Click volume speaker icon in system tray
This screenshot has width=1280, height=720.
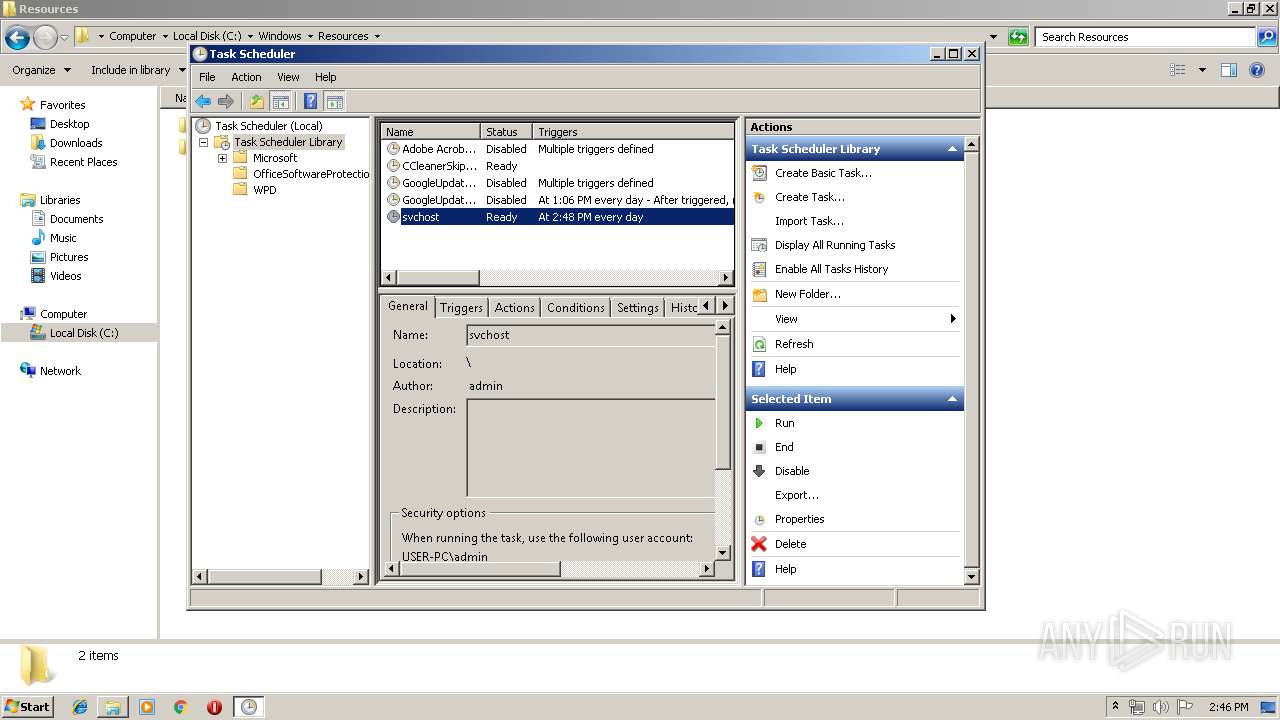1160,707
